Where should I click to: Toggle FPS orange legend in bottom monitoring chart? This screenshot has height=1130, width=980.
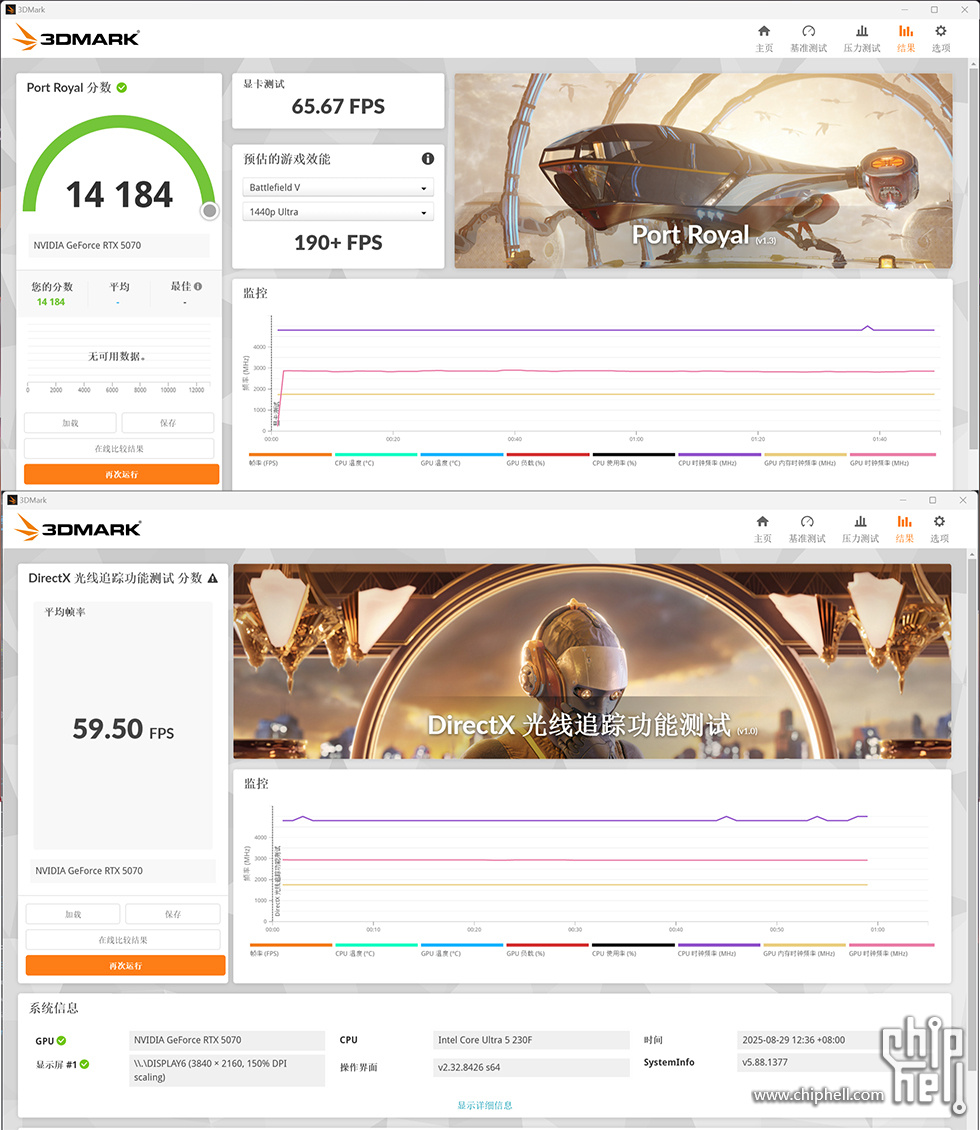pos(290,949)
